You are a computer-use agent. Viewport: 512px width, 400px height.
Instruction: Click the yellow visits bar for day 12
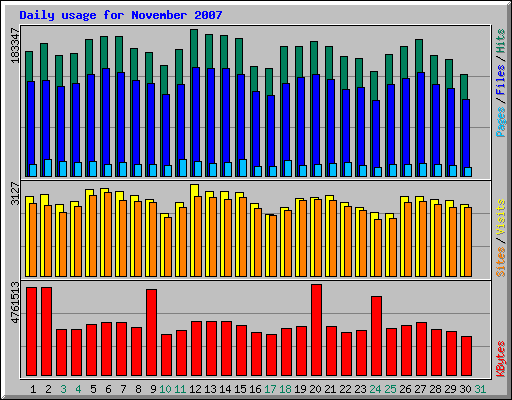tap(194, 190)
